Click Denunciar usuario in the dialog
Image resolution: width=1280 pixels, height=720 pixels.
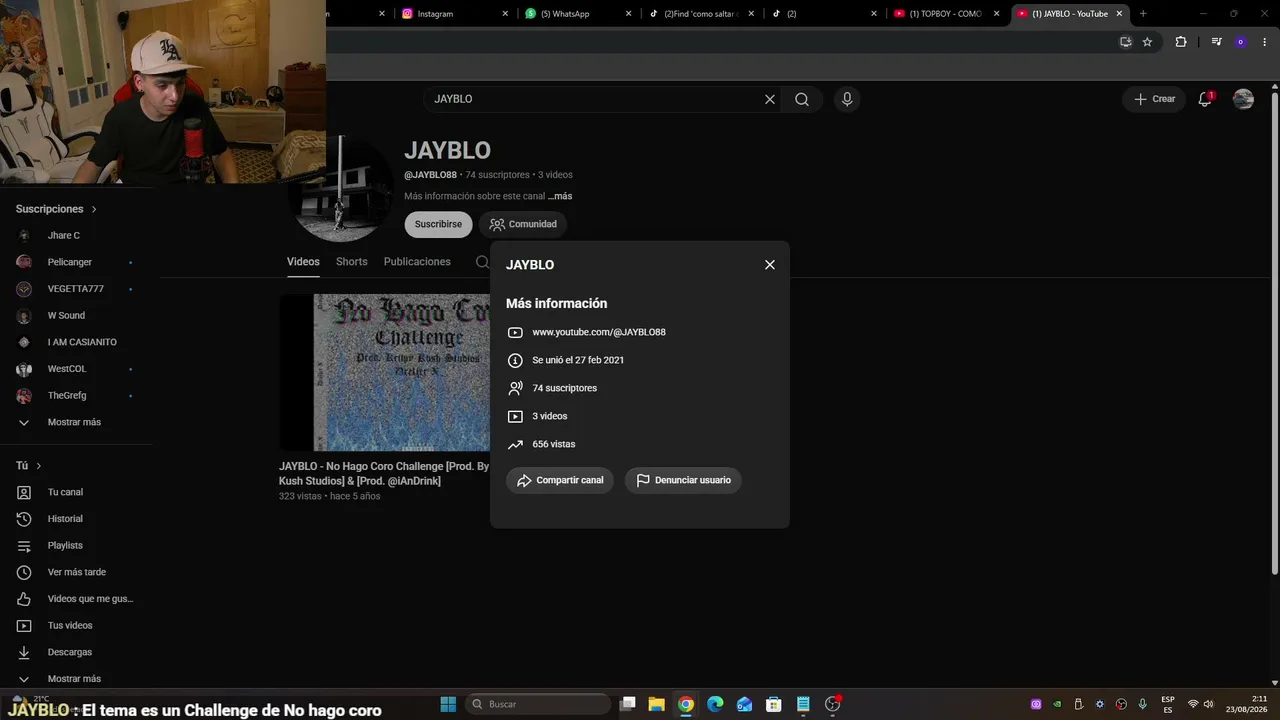pos(683,480)
